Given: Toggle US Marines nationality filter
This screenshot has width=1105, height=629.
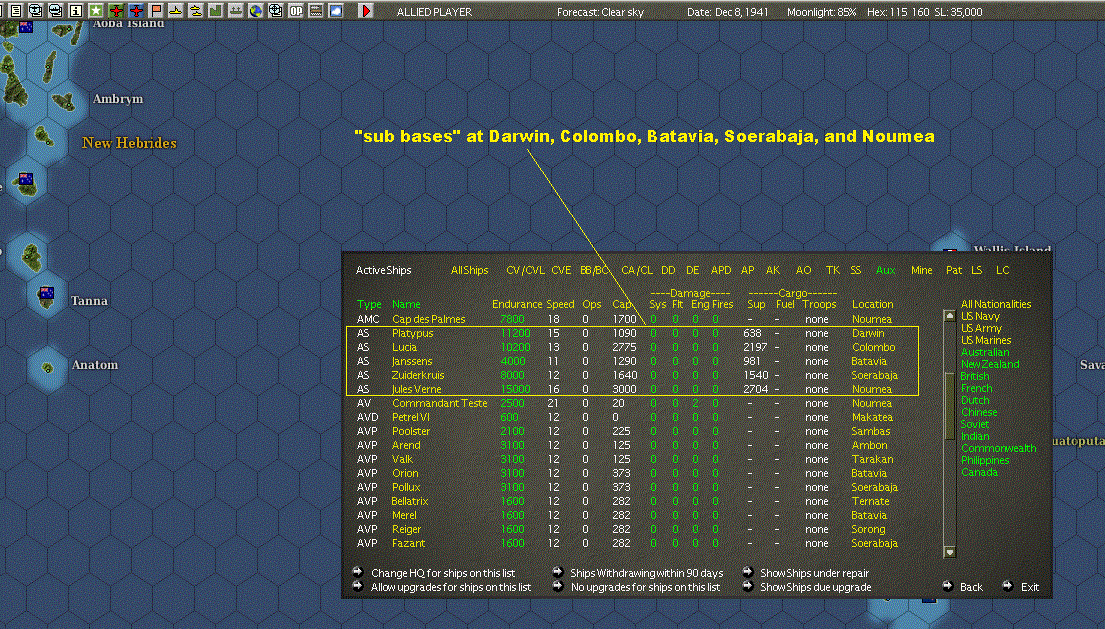Looking at the screenshot, I should click(986, 340).
